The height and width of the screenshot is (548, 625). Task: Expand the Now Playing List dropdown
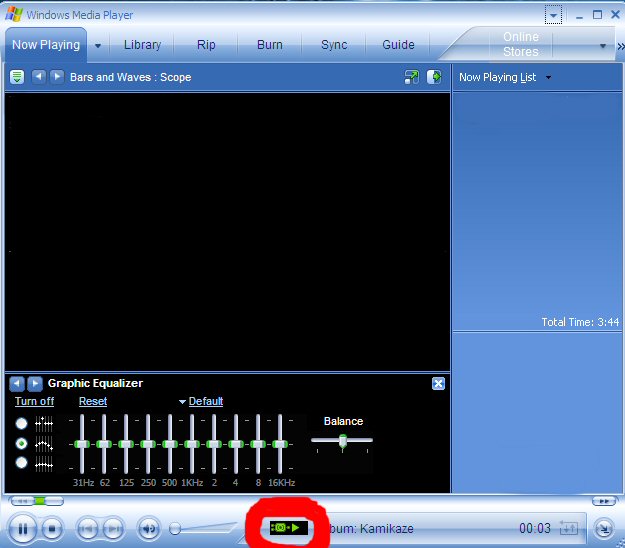click(x=548, y=78)
